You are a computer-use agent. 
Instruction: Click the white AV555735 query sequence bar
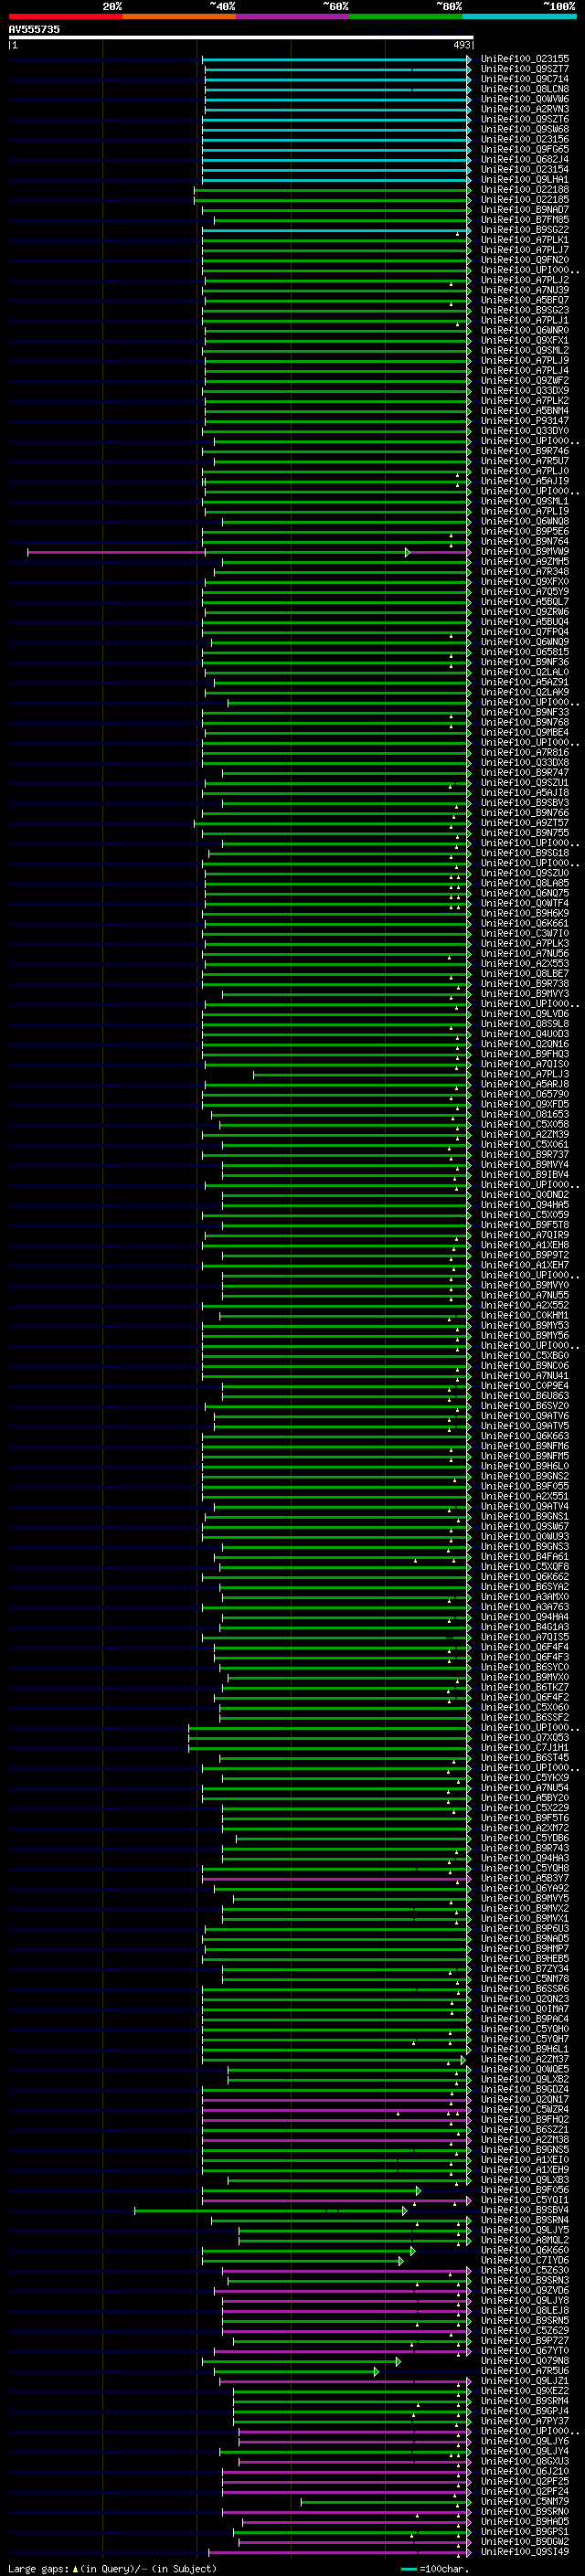coord(241,38)
